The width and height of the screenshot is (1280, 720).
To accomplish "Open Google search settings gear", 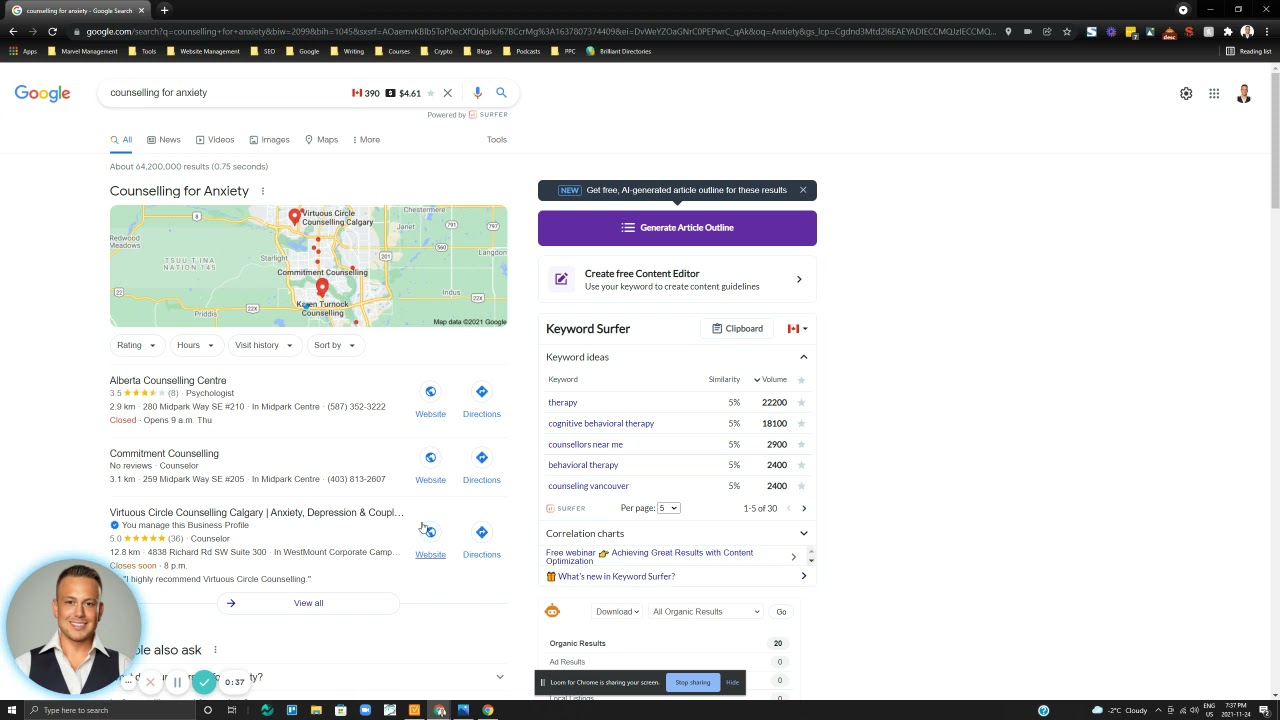I will pos(1186,94).
